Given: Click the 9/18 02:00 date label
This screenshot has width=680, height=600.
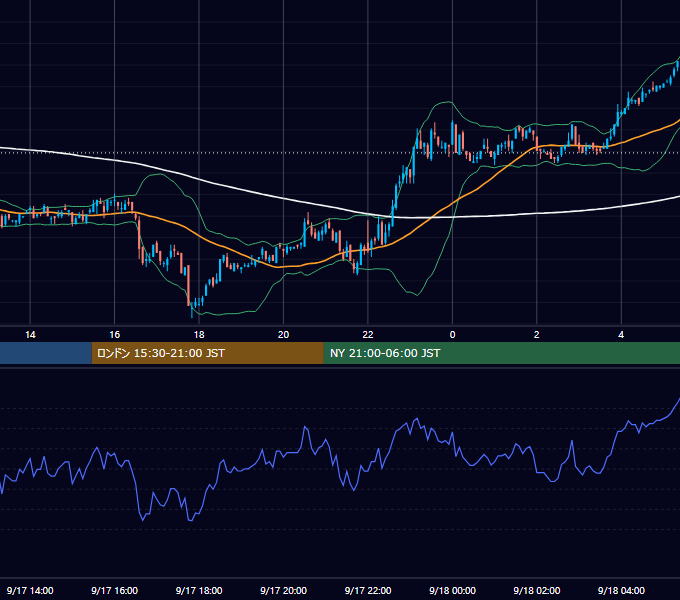Looking at the screenshot, I should 537,590.
